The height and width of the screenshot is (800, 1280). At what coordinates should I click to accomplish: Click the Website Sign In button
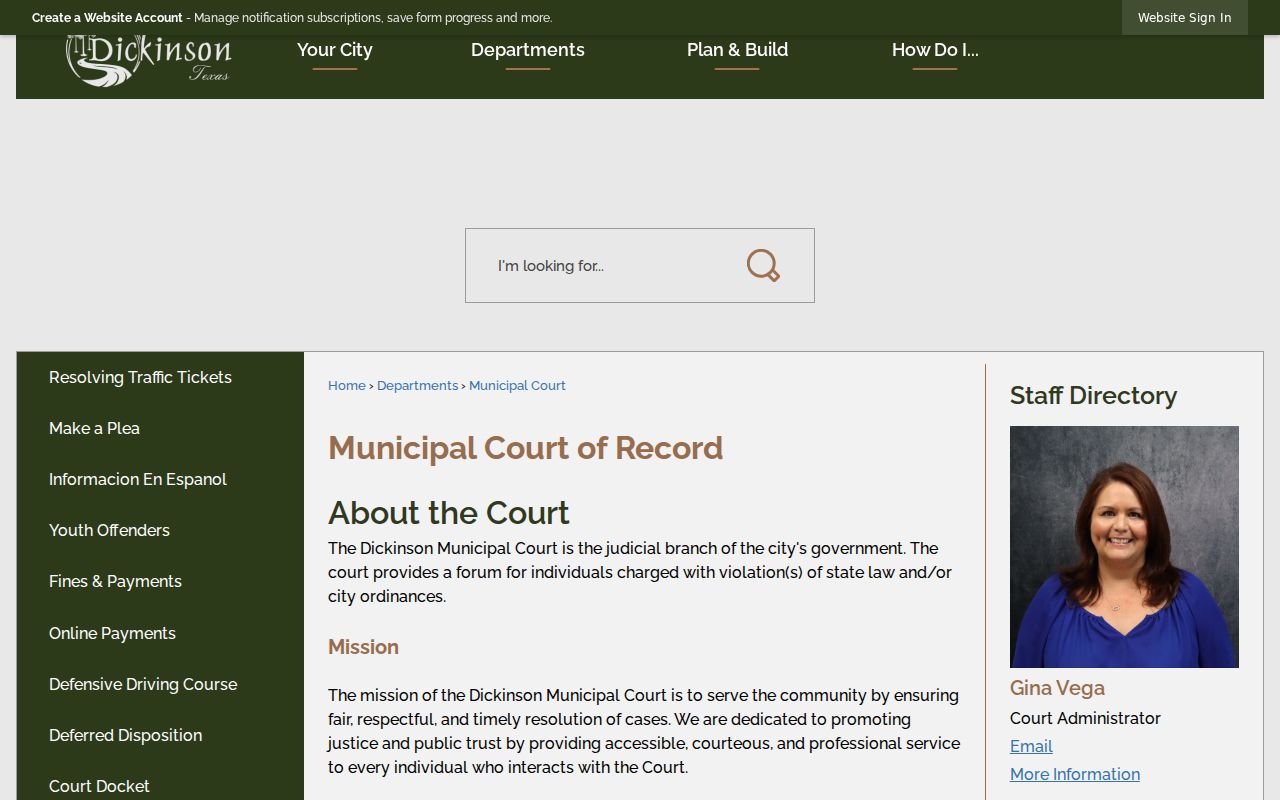1184,17
